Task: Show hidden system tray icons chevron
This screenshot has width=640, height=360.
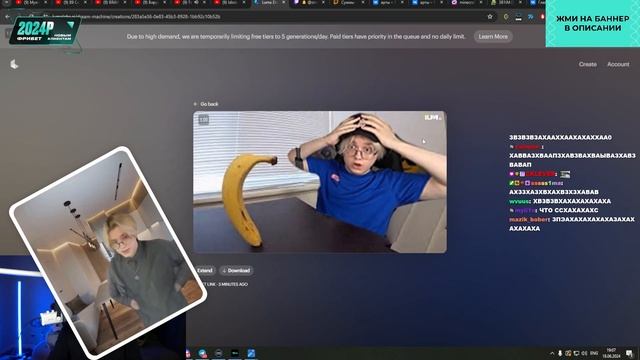Action: tap(552, 353)
